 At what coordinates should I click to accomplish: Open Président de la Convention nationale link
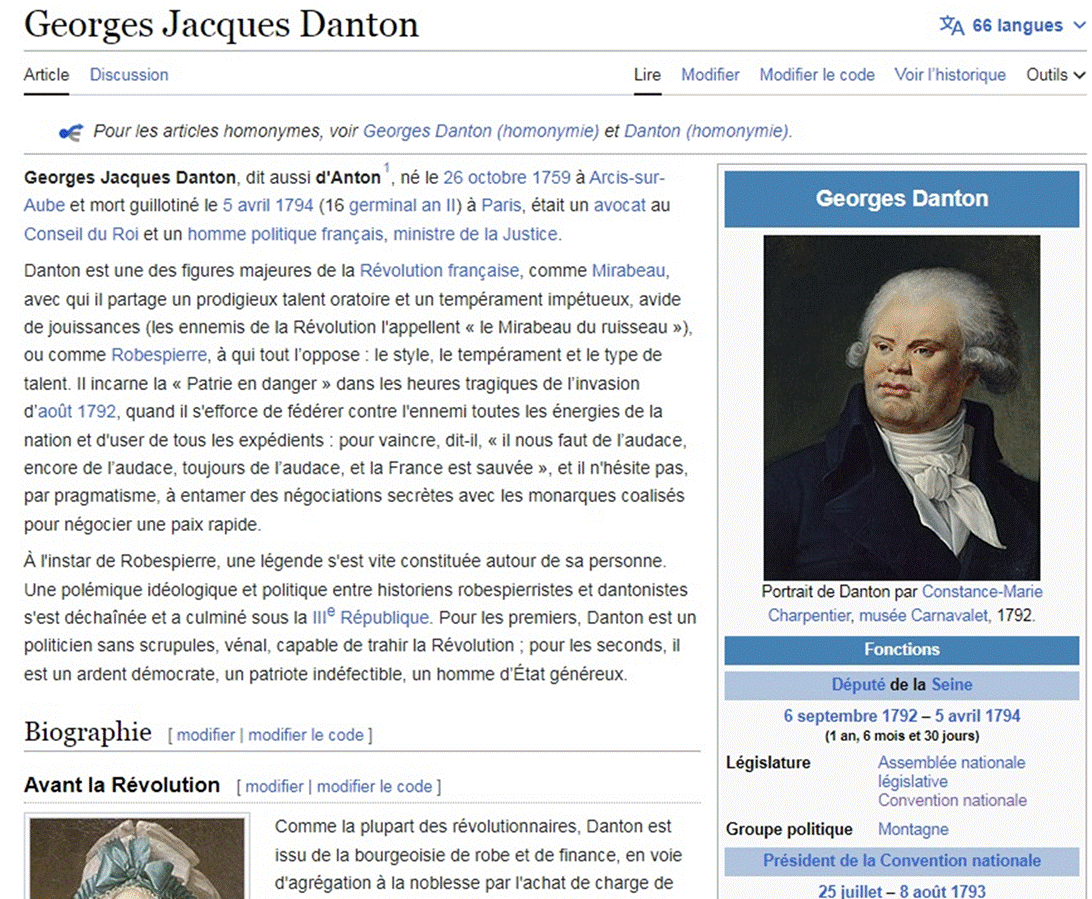[x=902, y=861]
